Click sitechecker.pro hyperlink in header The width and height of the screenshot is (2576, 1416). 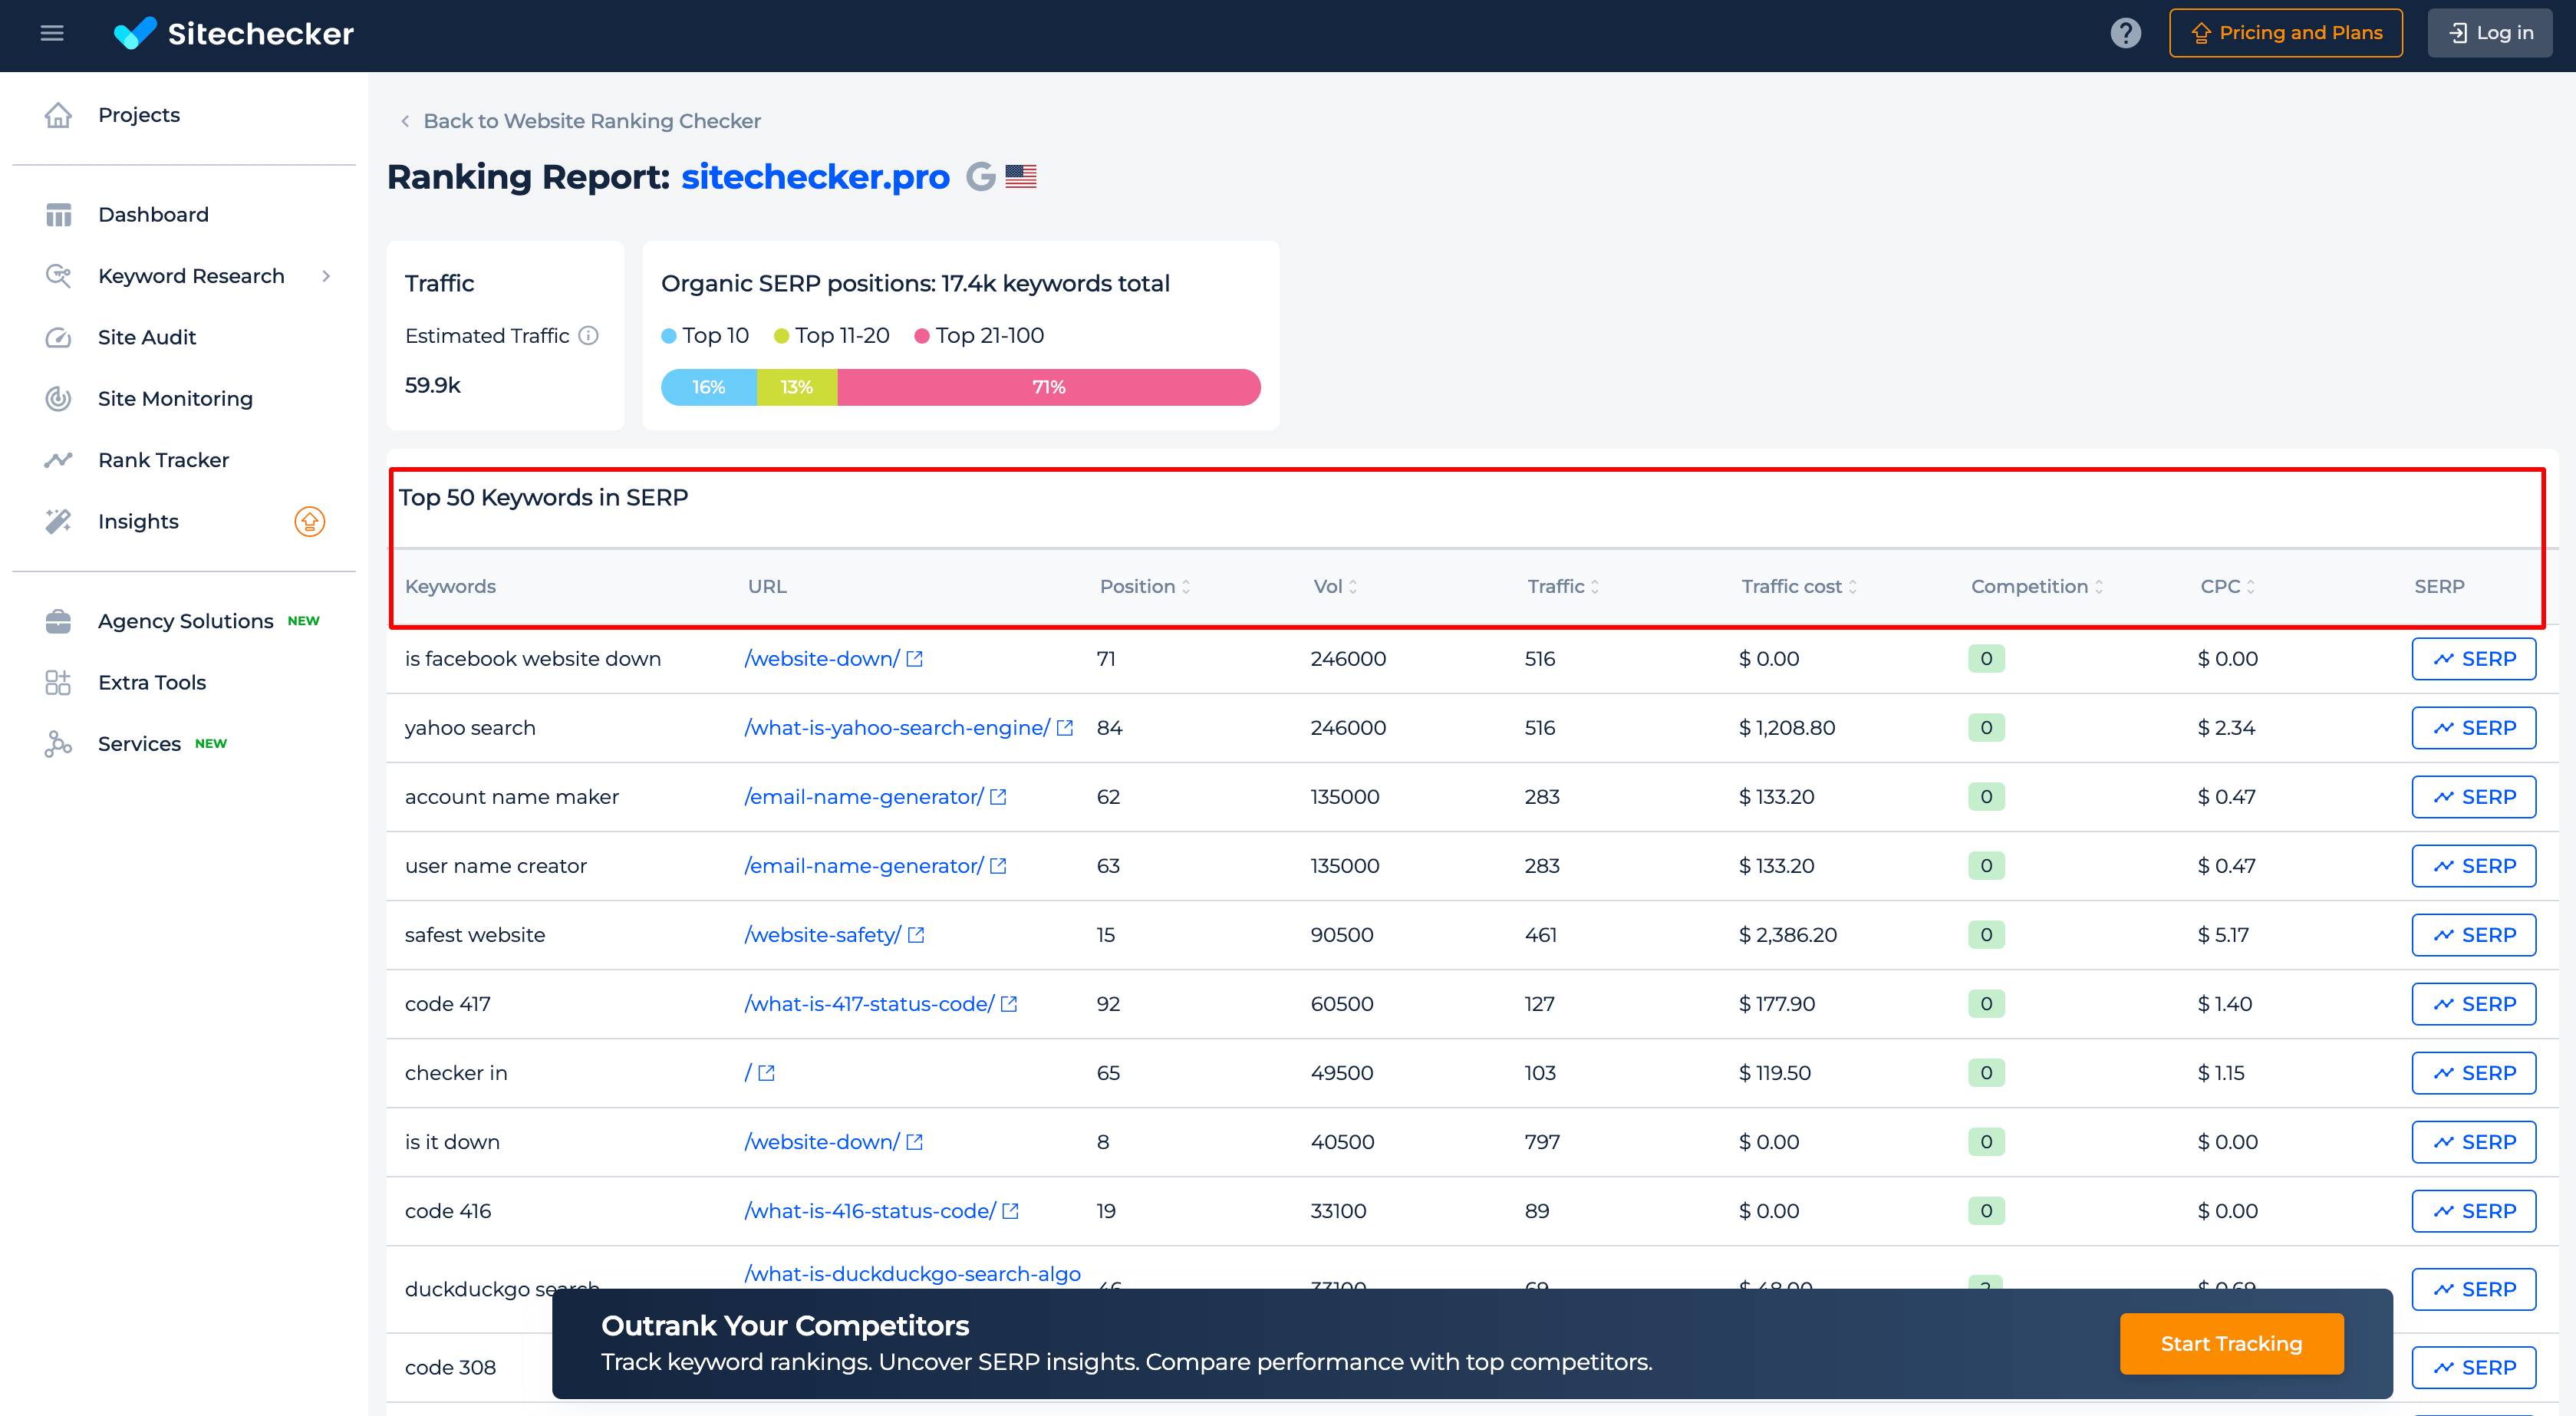(x=816, y=176)
